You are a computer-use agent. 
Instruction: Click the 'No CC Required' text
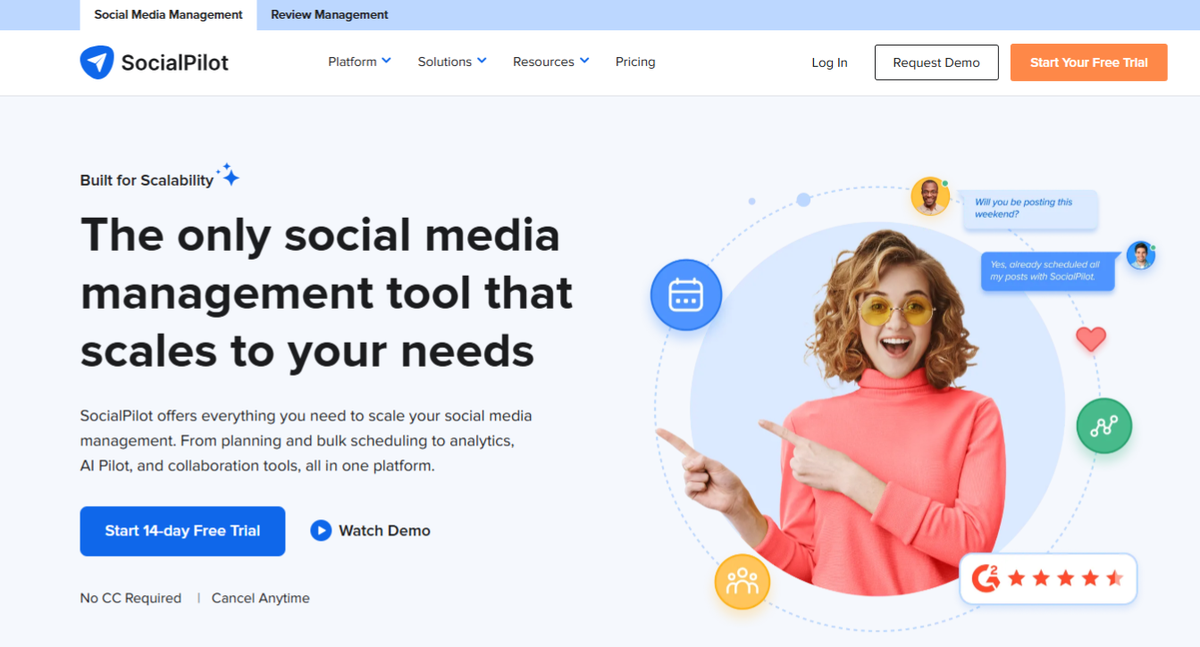click(x=131, y=598)
